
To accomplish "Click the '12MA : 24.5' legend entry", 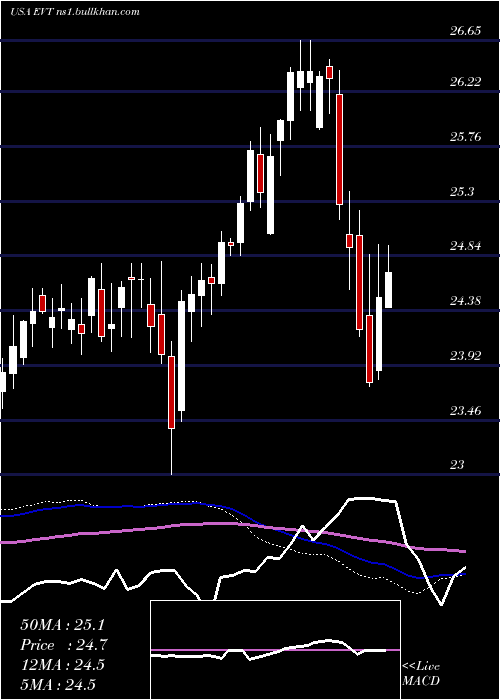I will [x=62, y=665].
